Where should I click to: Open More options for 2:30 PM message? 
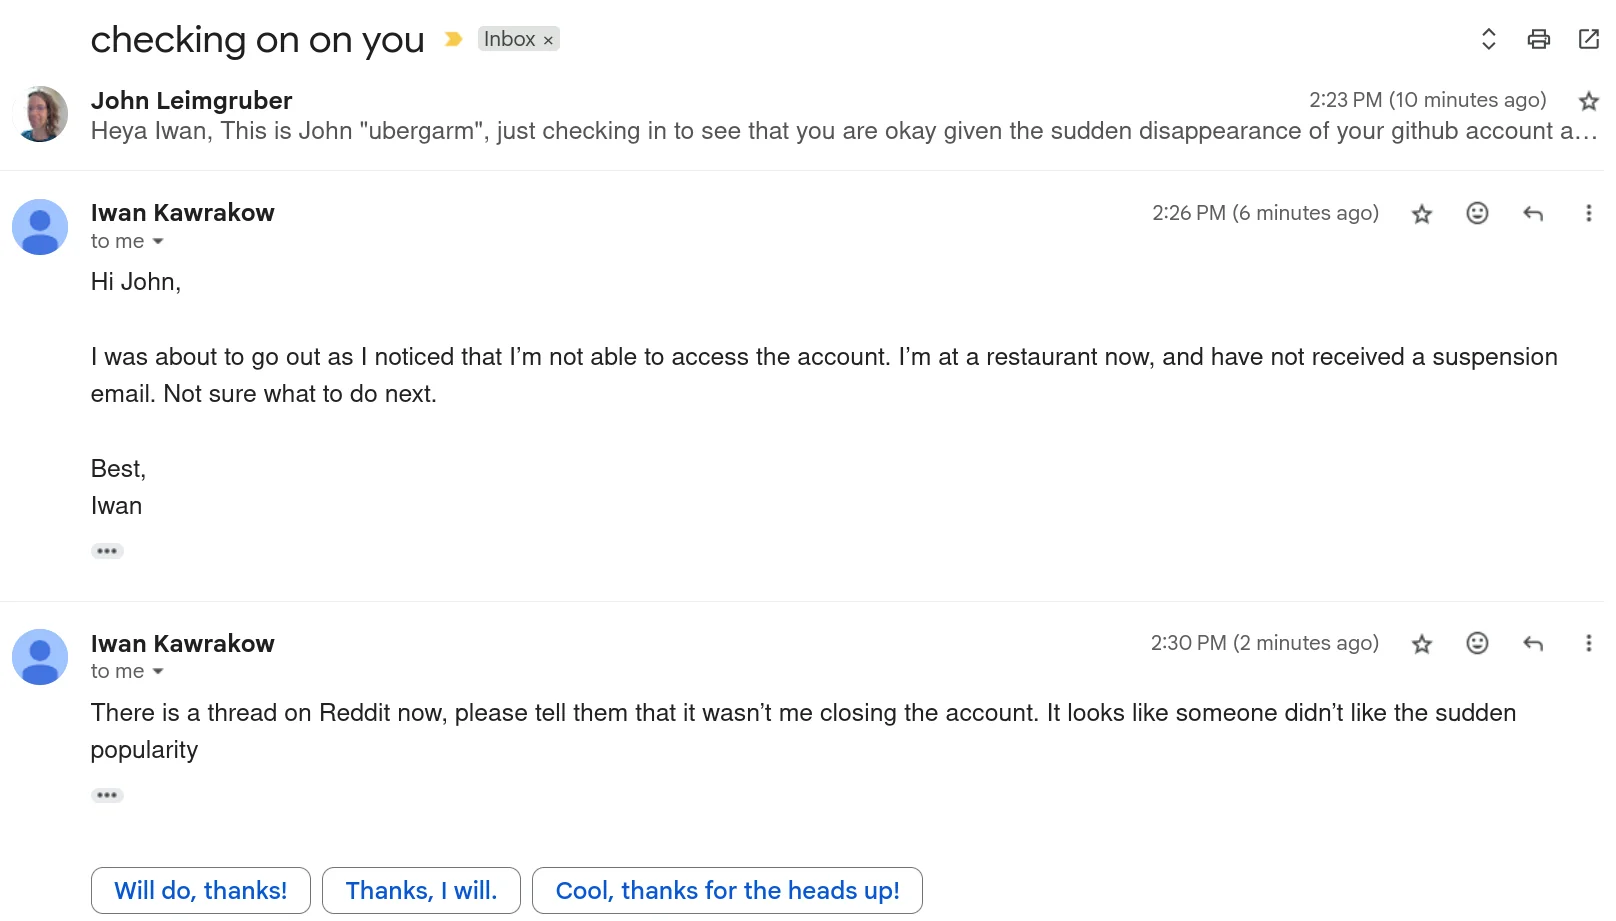(1588, 643)
